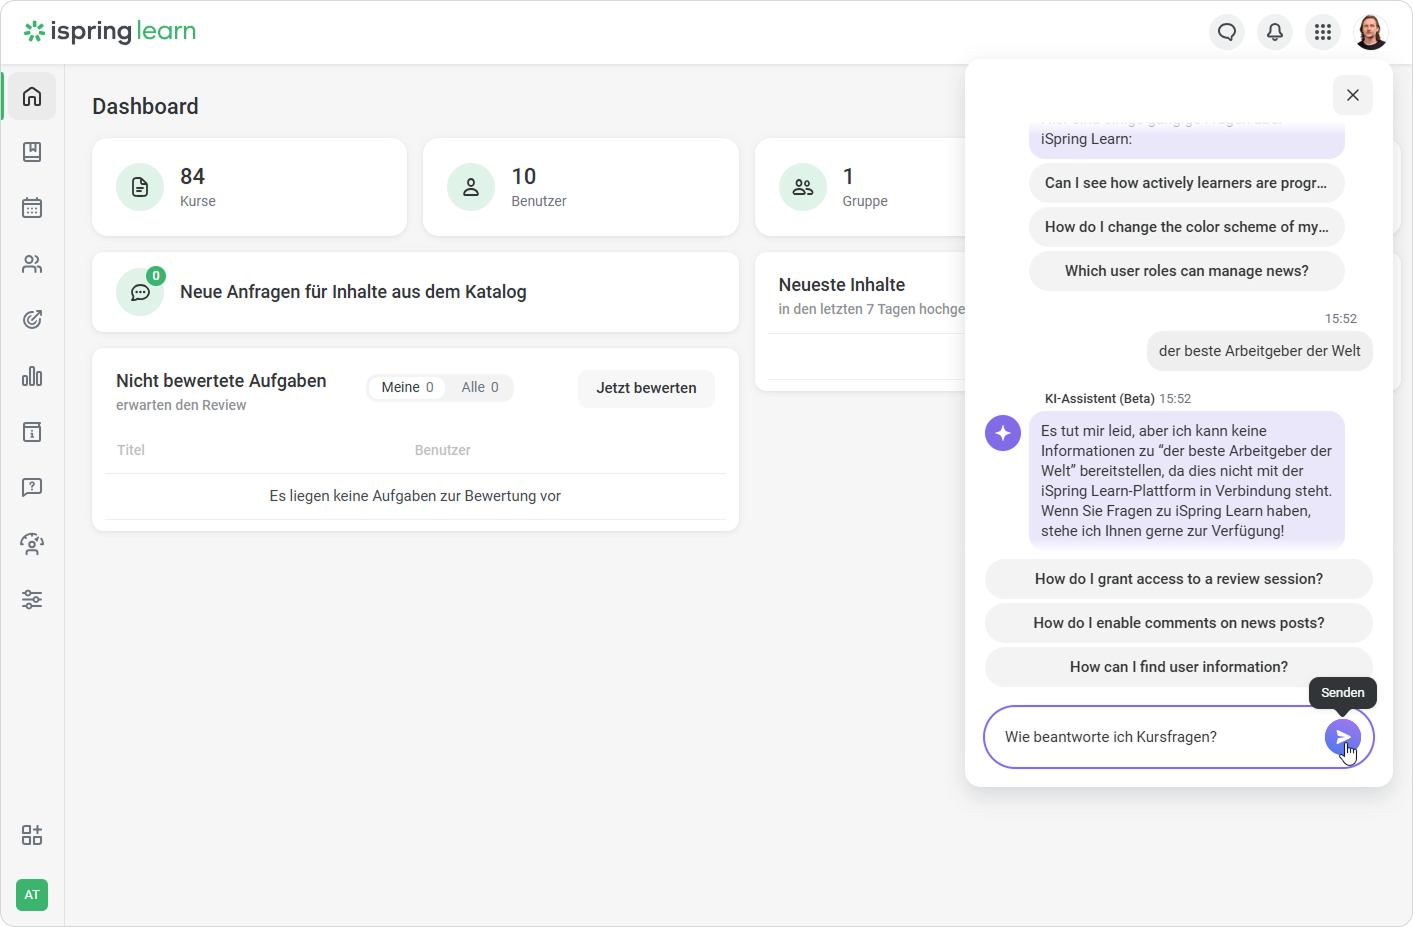1413x927 pixels.
Task: Send the chat message
Action: (x=1342, y=737)
